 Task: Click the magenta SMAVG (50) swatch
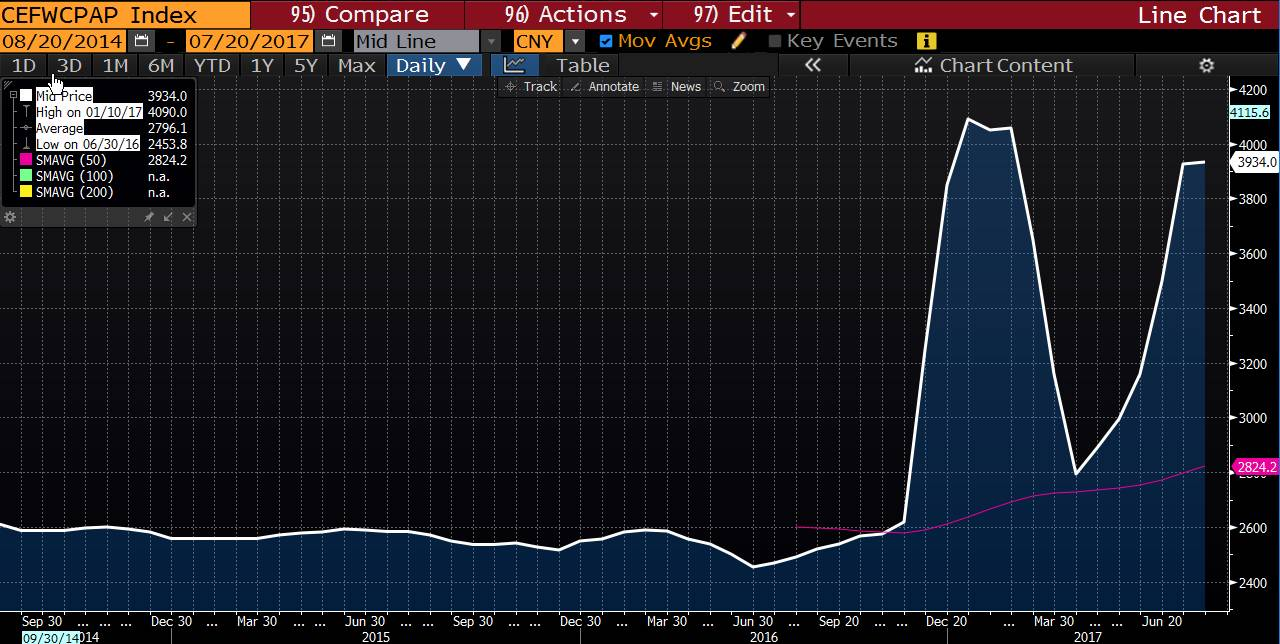(26, 160)
